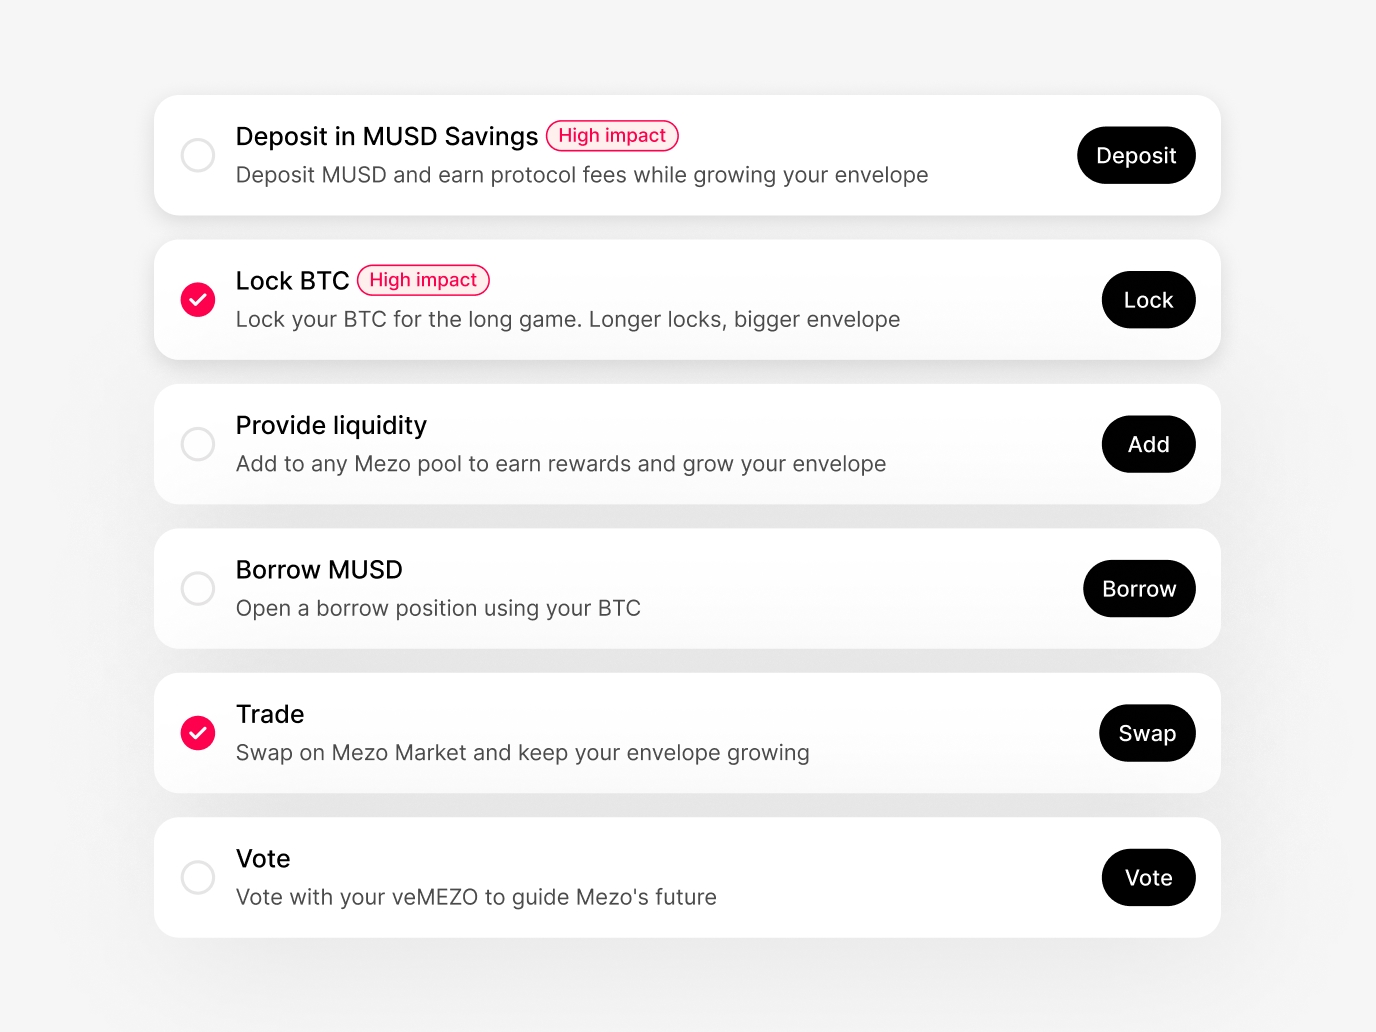This screenshot has height=1032, width=1376.
Task: Check the Borrow MUSD circle
Action: pos(198,588)
